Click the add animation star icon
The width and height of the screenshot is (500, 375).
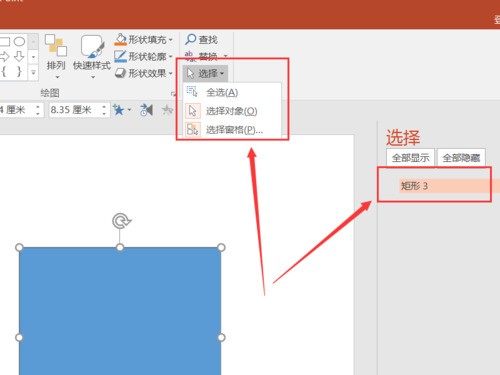pos(118,110)
